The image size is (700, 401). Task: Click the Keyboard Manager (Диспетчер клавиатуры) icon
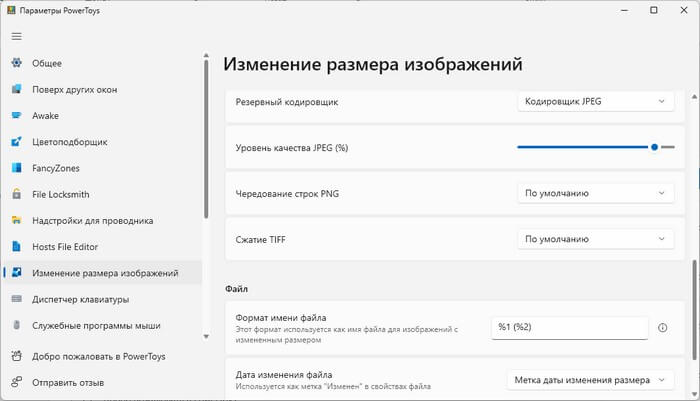point(17,299)
